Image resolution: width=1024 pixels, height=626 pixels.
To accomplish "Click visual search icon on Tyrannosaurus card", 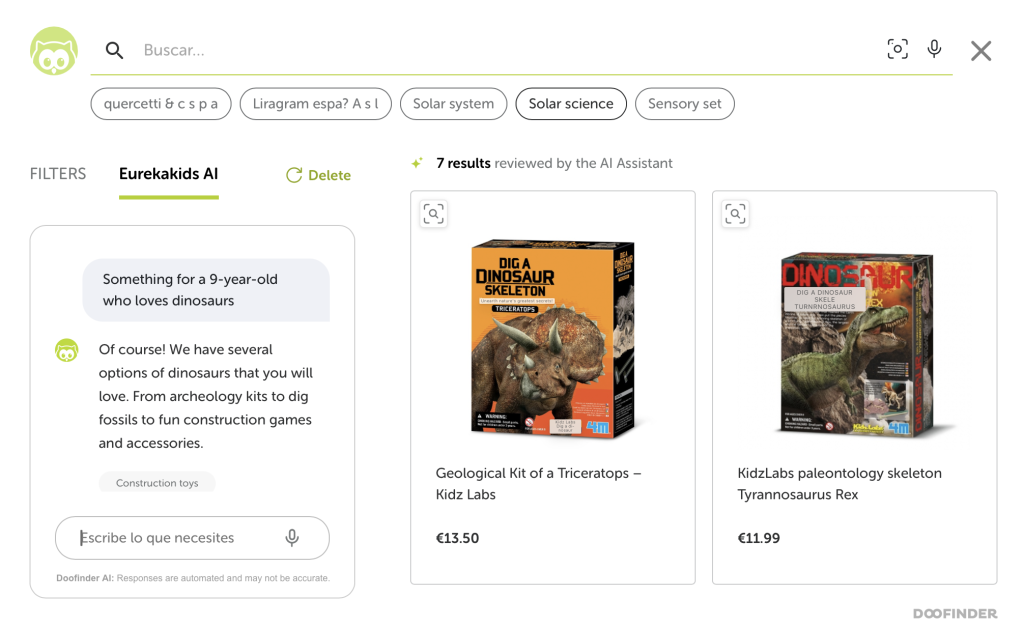I will tap(735, 213).
